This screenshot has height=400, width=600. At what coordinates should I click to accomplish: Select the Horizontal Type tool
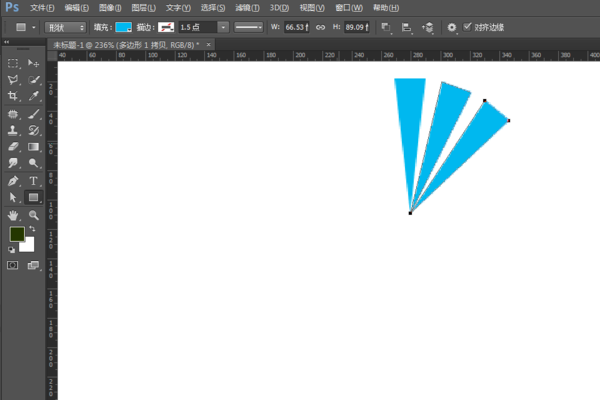point(34,181)
